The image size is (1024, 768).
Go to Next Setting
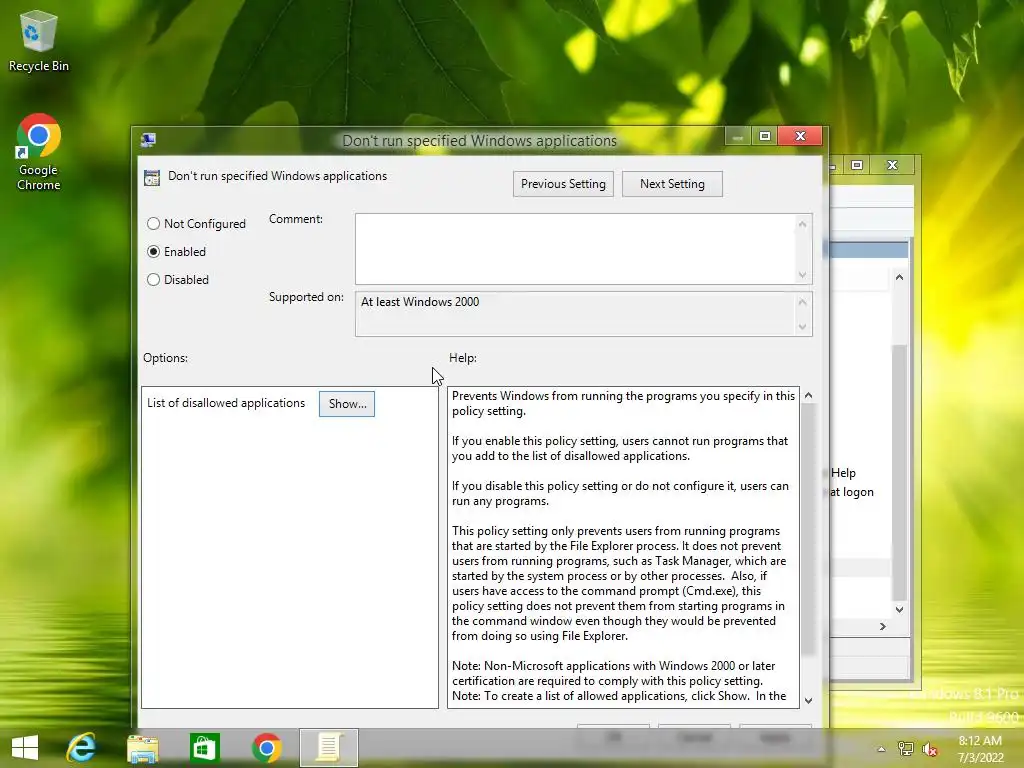pos(672,184)
